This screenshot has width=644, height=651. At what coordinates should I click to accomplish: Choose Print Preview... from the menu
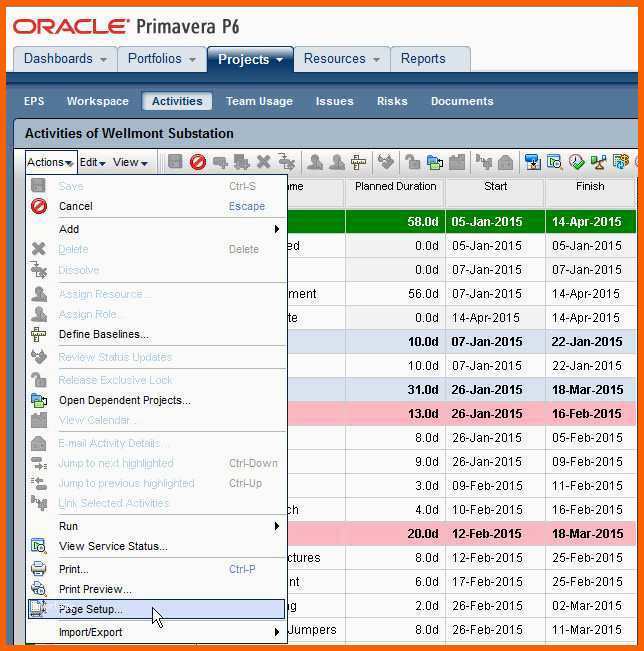pyautogui.click(x=157, y=589)
